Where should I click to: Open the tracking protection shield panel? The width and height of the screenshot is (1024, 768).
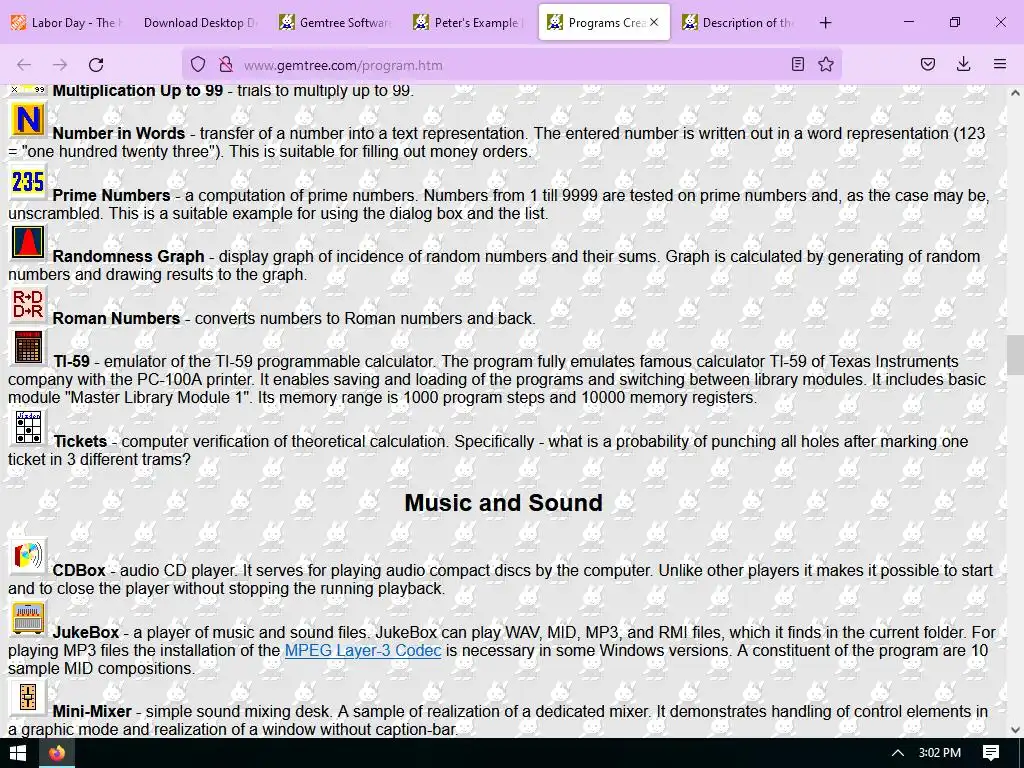[198, 65]
